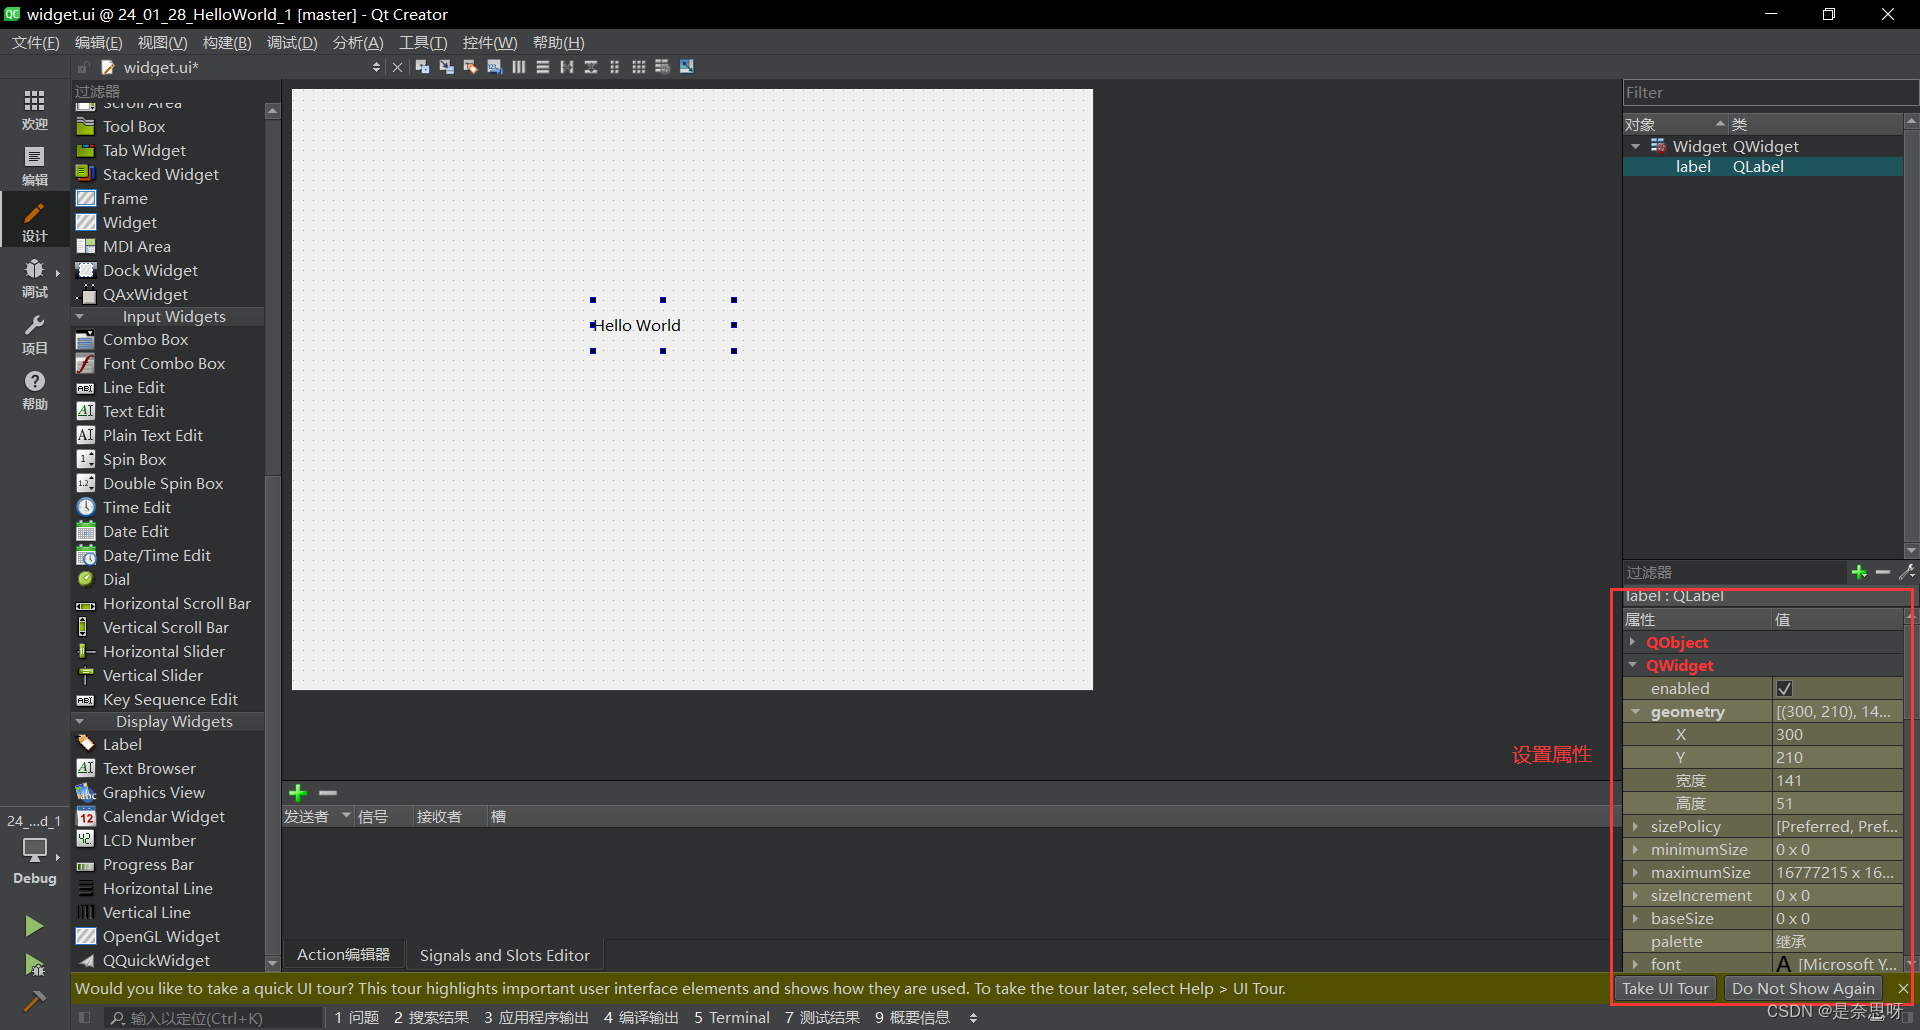This screenshot has width=1920, height=1030.
Task: Collapse the QWidget property group
Action: click(x=1633, y=666)
